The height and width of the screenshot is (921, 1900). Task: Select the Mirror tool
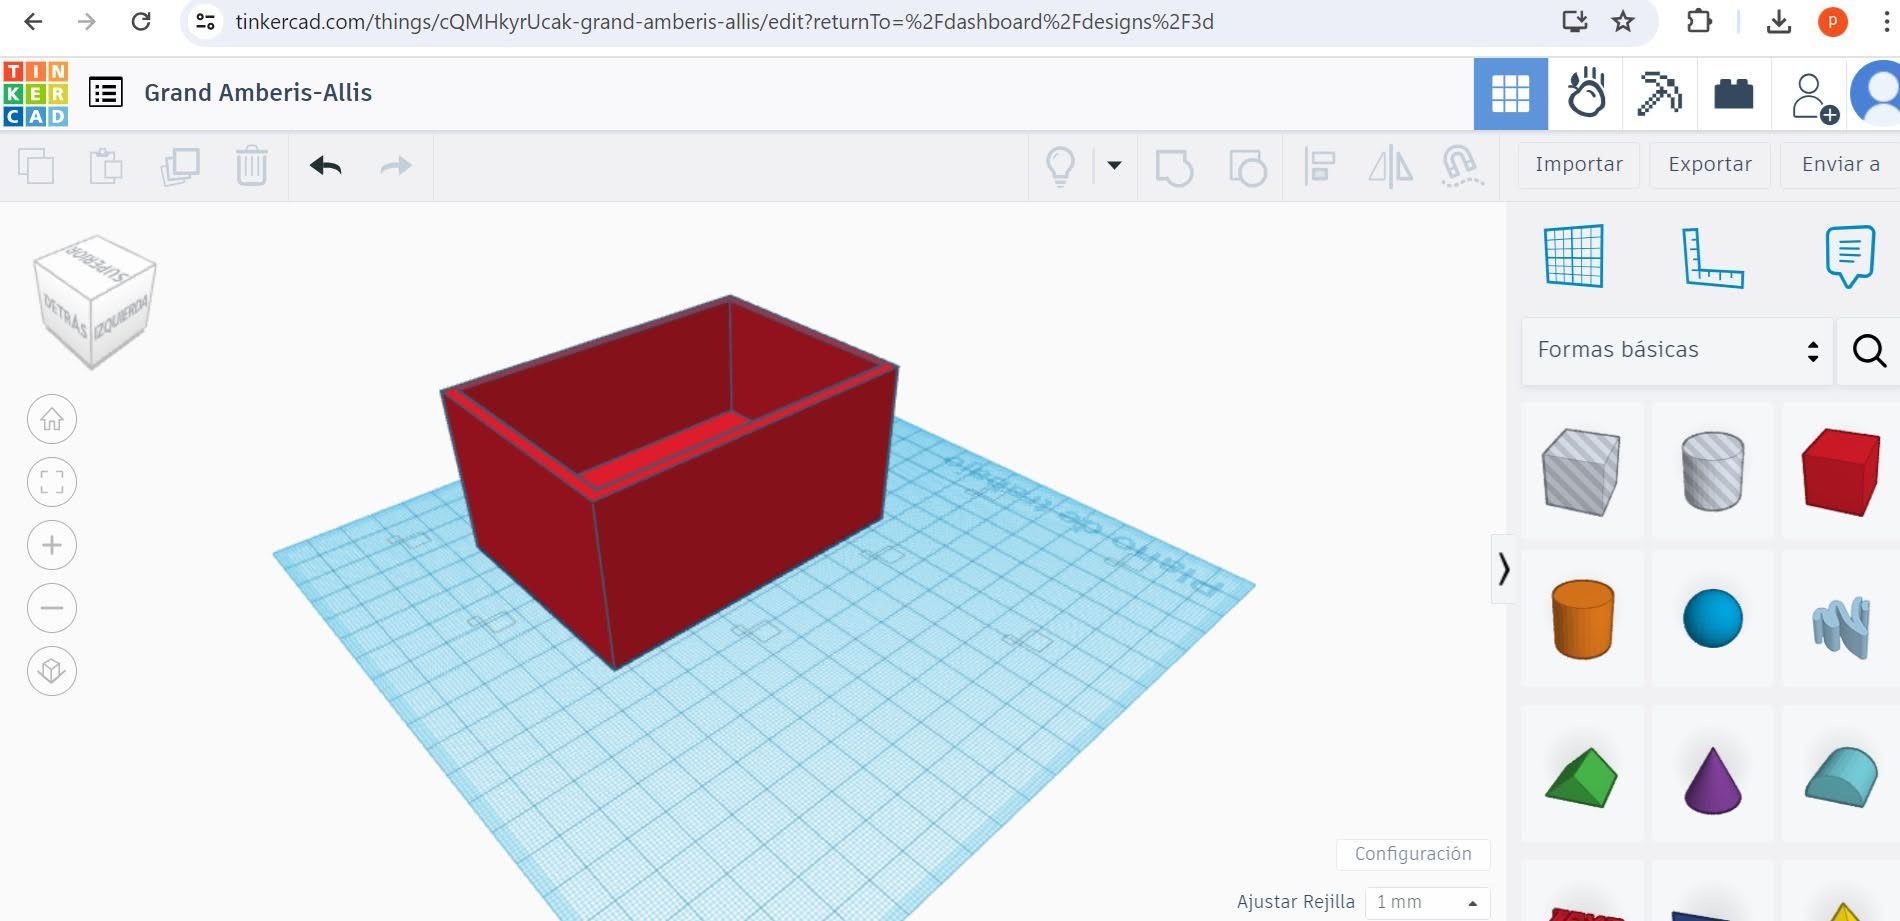pyautogui.click(x=1391, y=166)
